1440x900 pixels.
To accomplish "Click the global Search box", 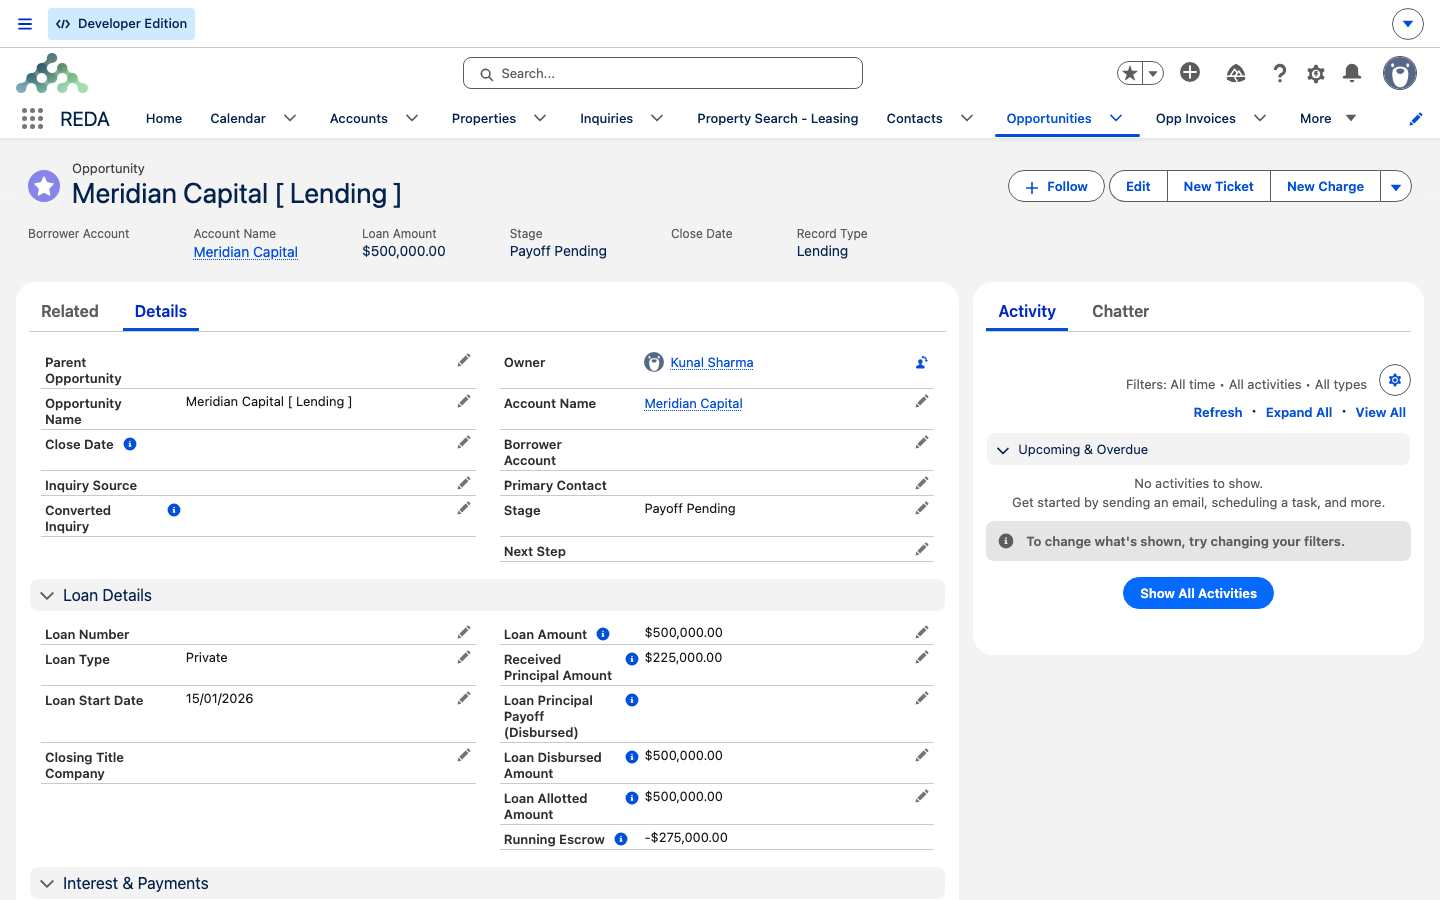I will tap(663, 73).
